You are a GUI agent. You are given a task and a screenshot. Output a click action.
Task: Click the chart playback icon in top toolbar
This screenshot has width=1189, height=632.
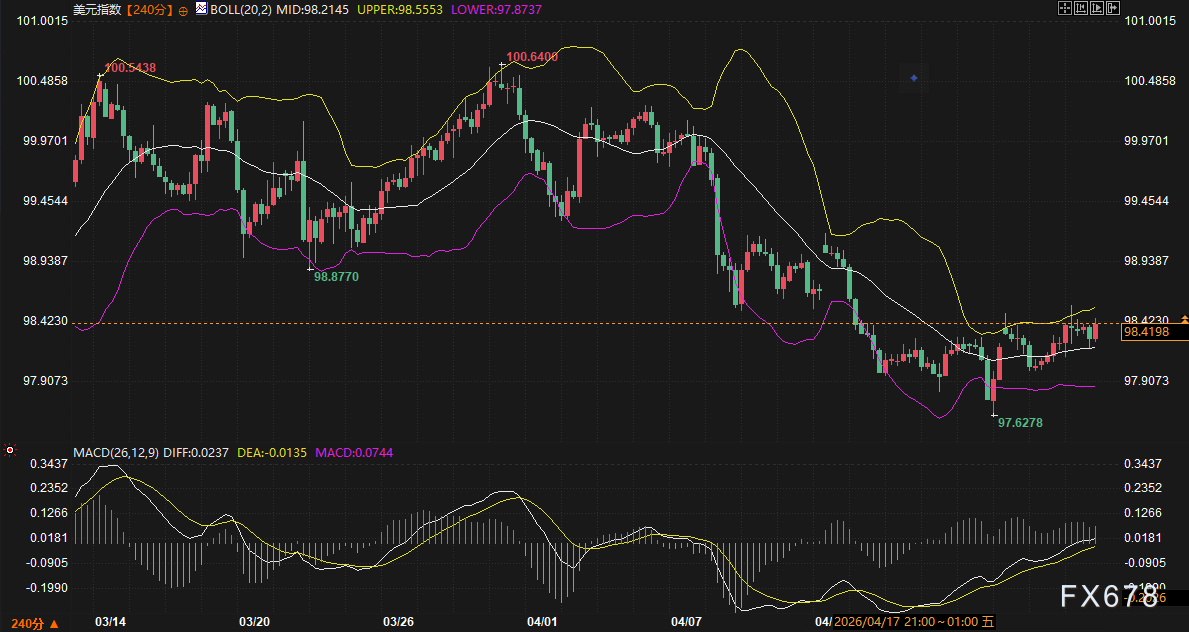1097,8
